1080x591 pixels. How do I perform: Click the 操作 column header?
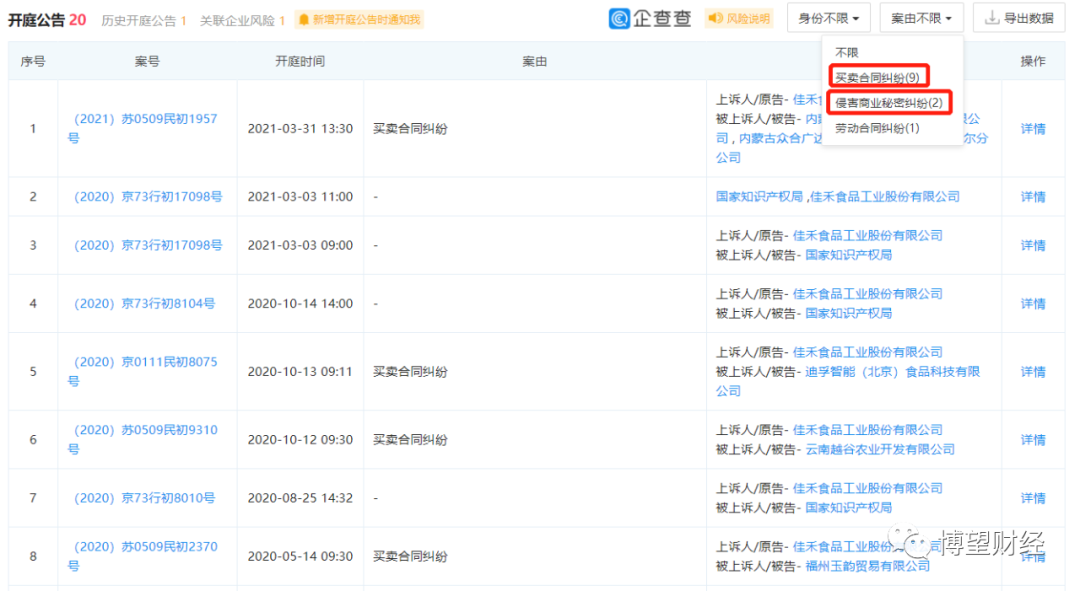1032,61
